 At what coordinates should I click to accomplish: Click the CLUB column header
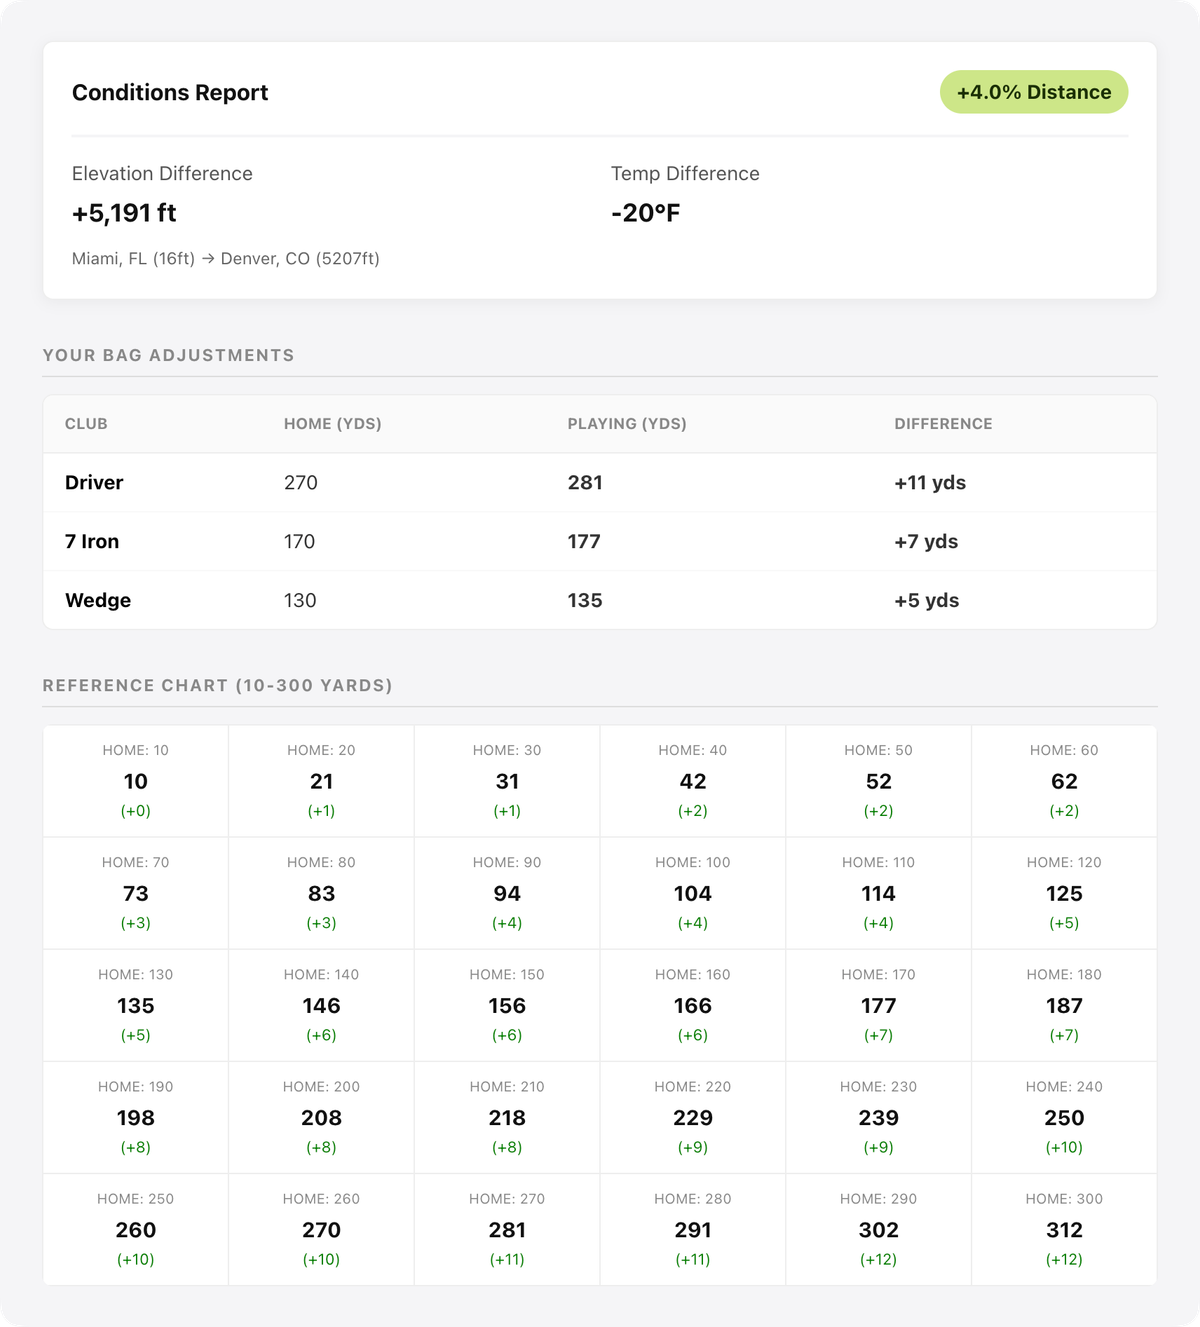[x=87, y=424]
